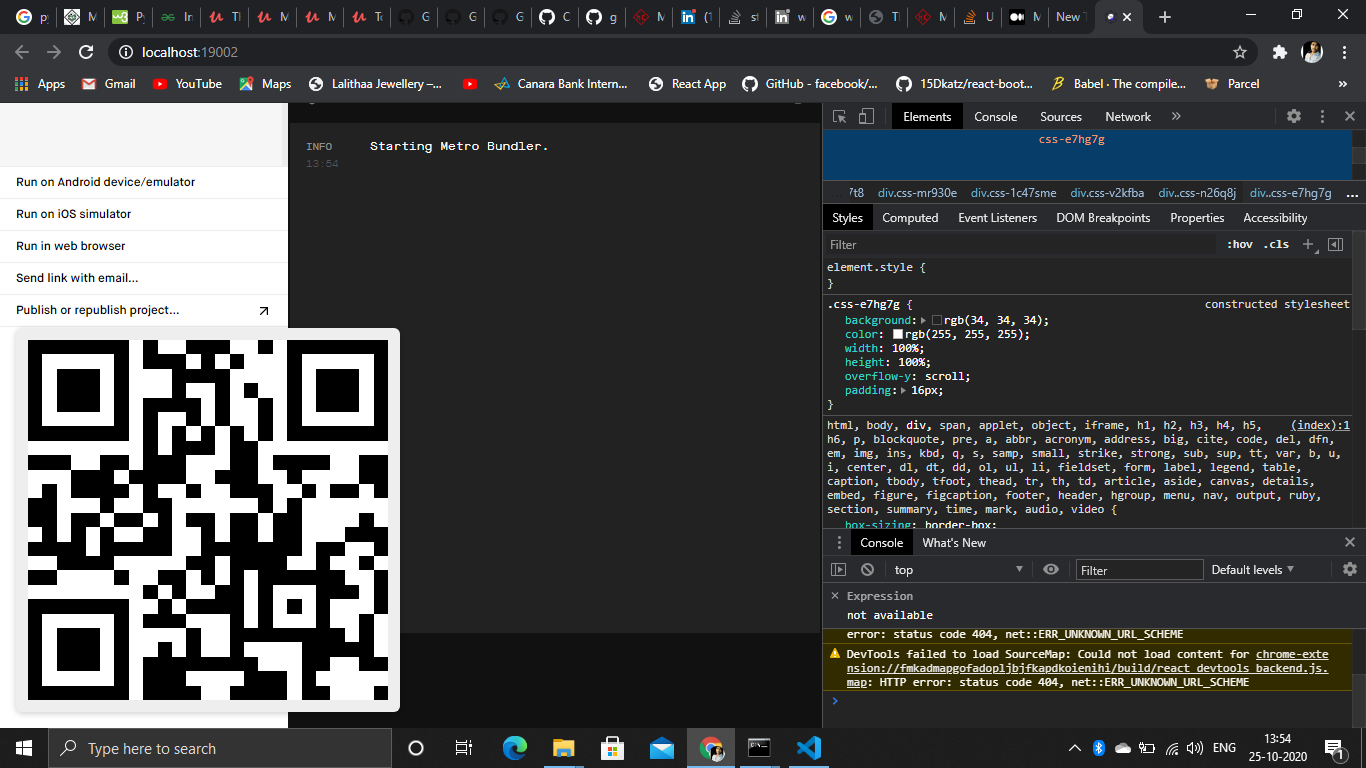Select breadcrumb div.css-mr930e

point(917,193)
